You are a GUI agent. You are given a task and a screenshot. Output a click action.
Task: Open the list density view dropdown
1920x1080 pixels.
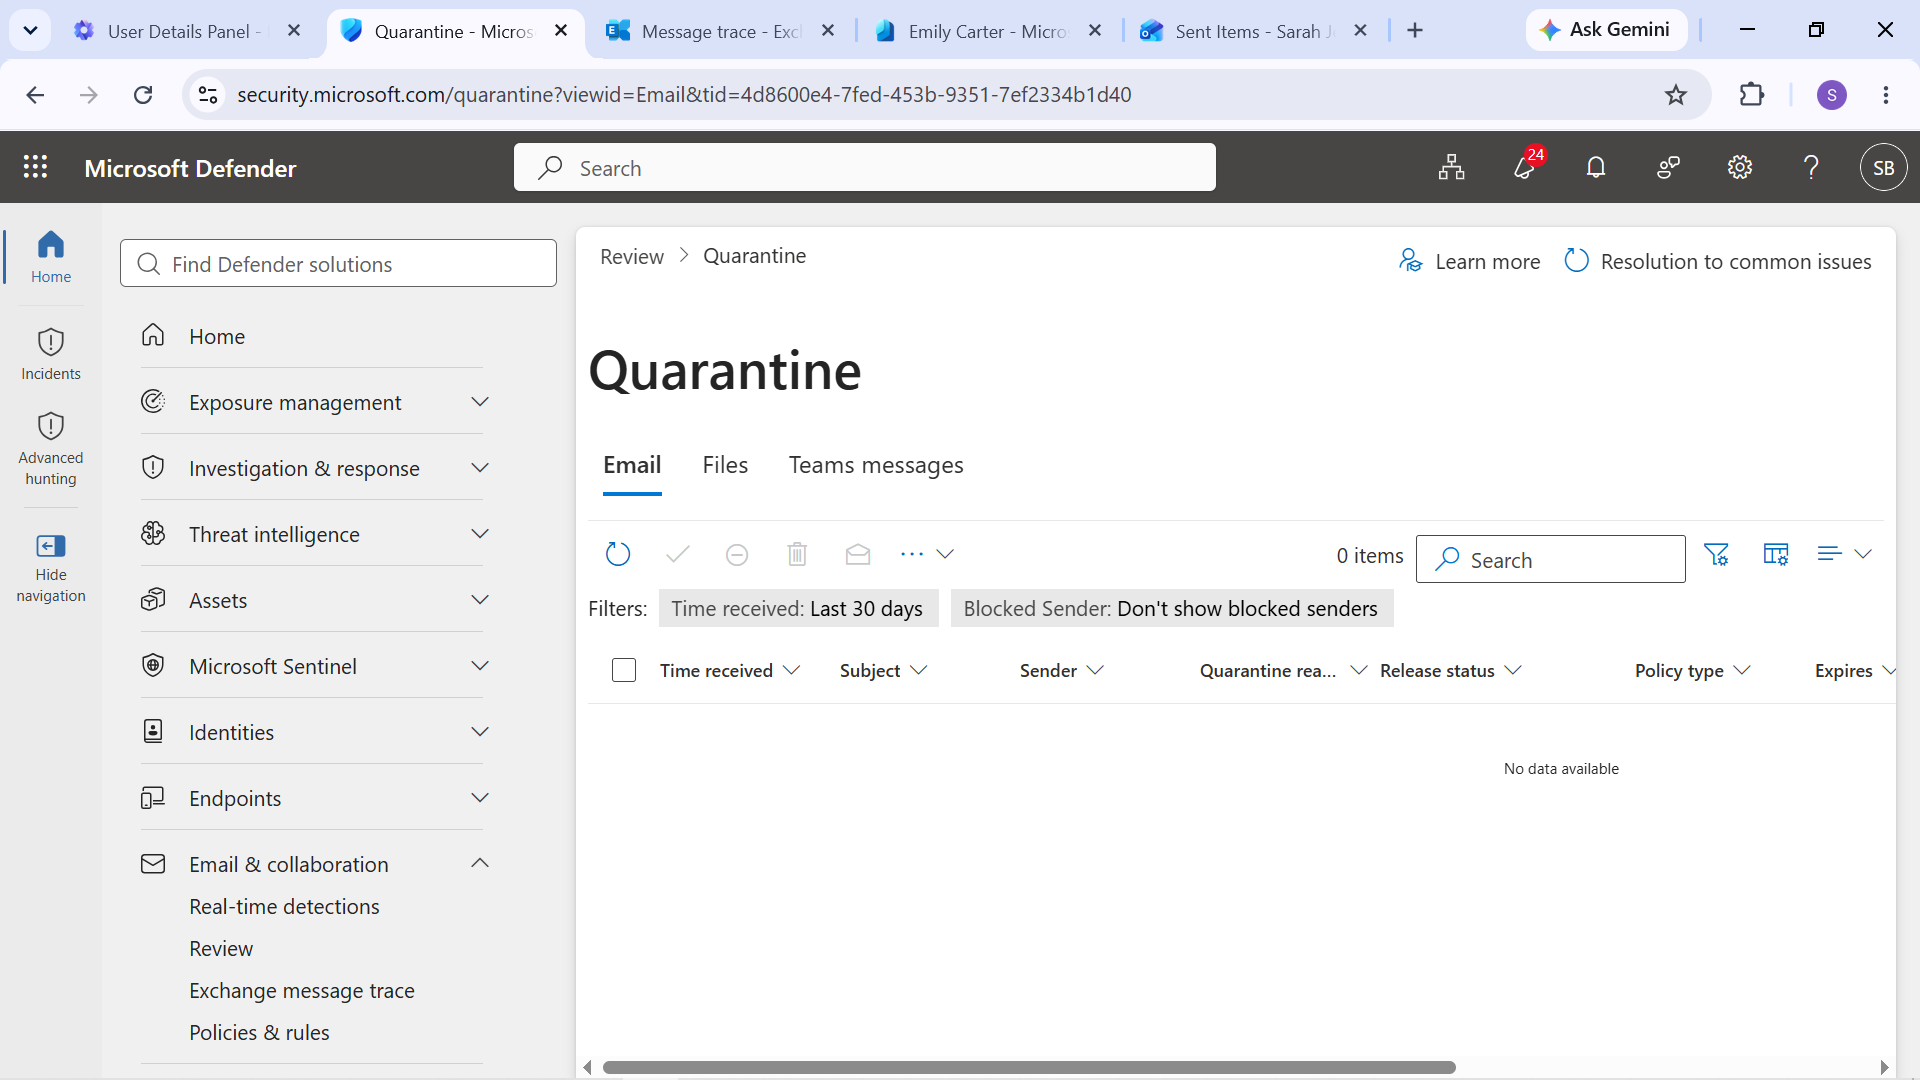point(1844,554)
